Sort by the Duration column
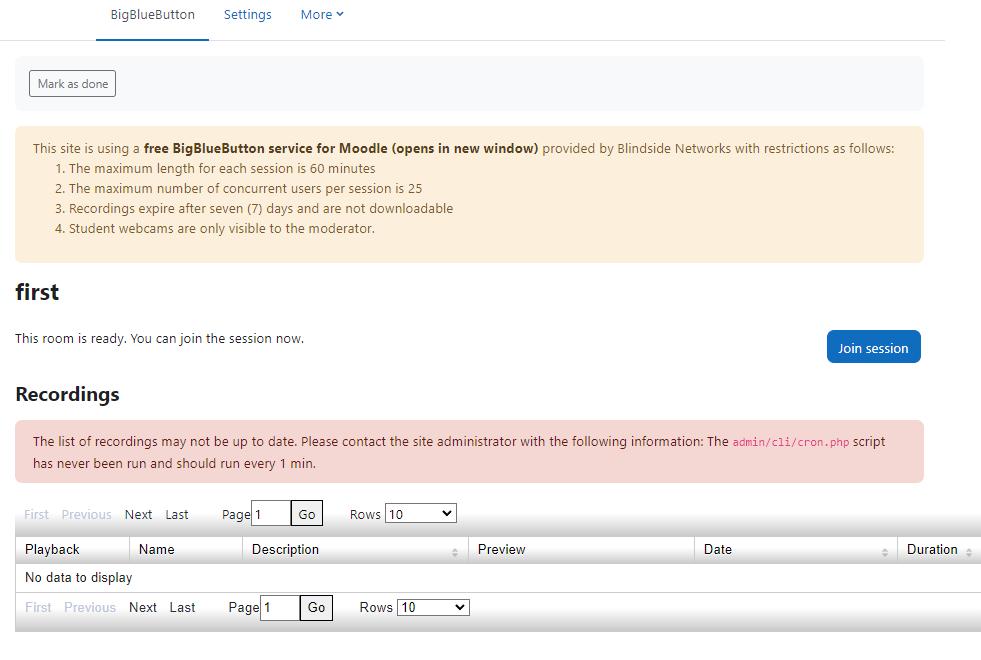The width and height of the screenshot is (981, 660). (939, 550)
